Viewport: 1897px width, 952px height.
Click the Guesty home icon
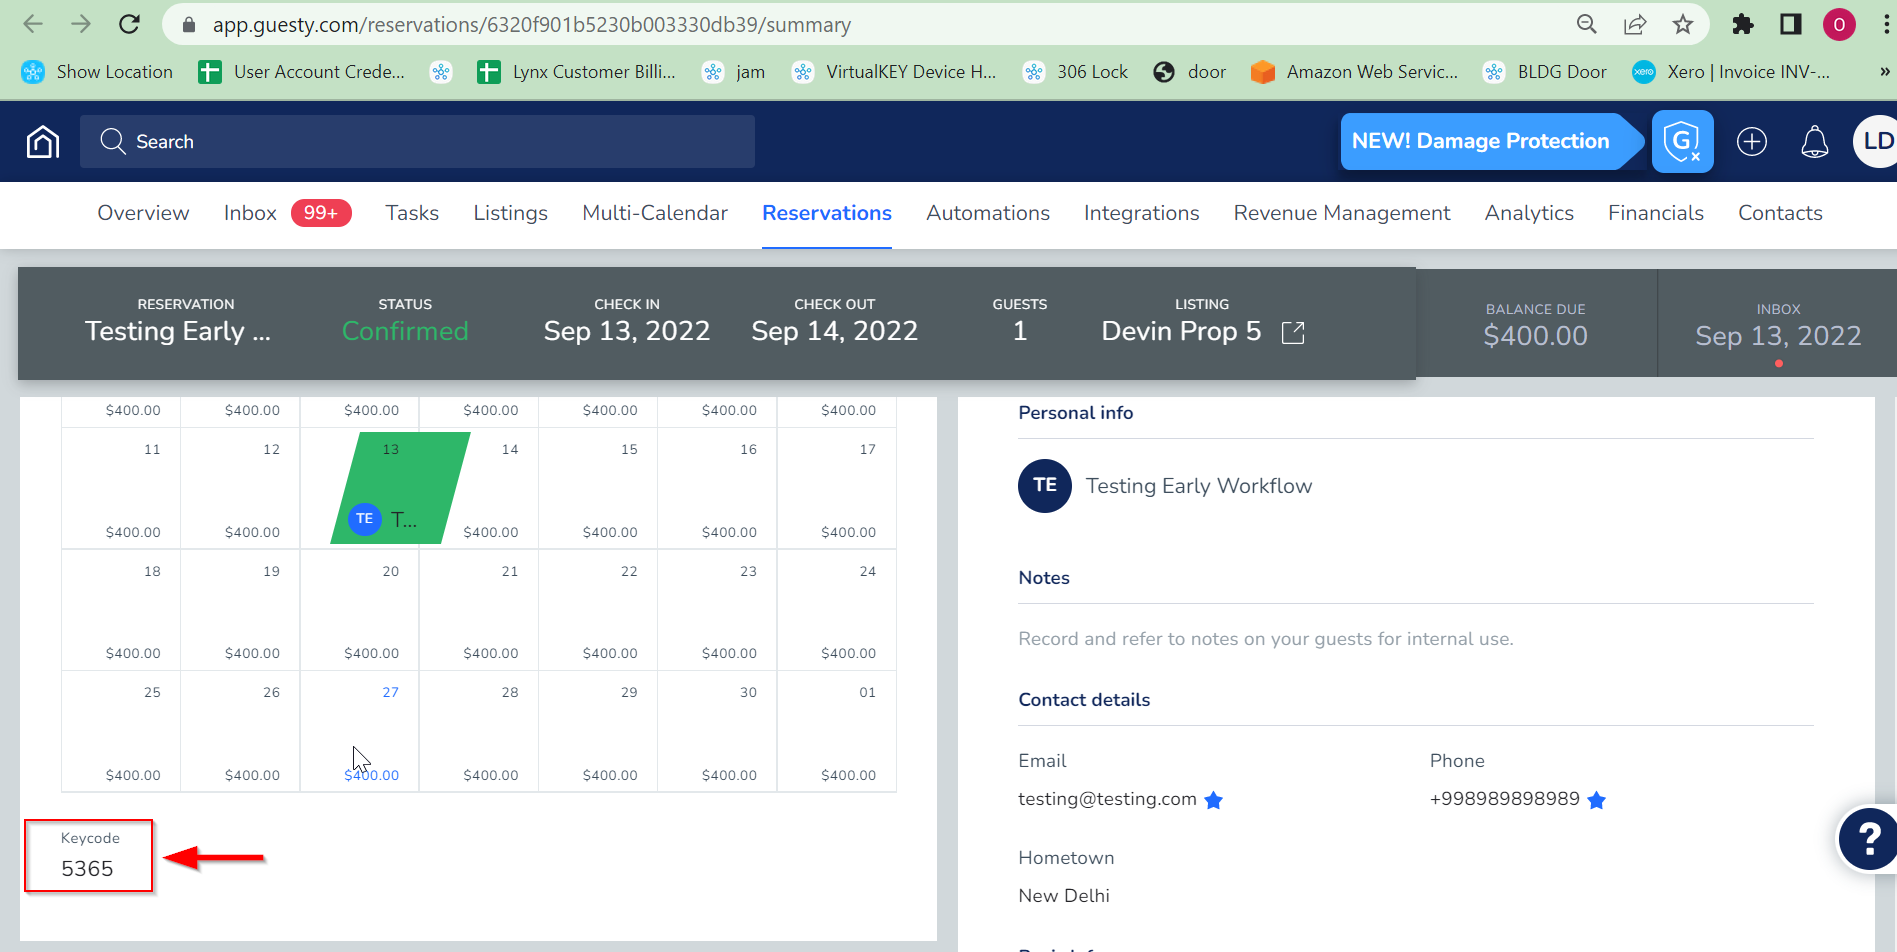pos(42,142)
